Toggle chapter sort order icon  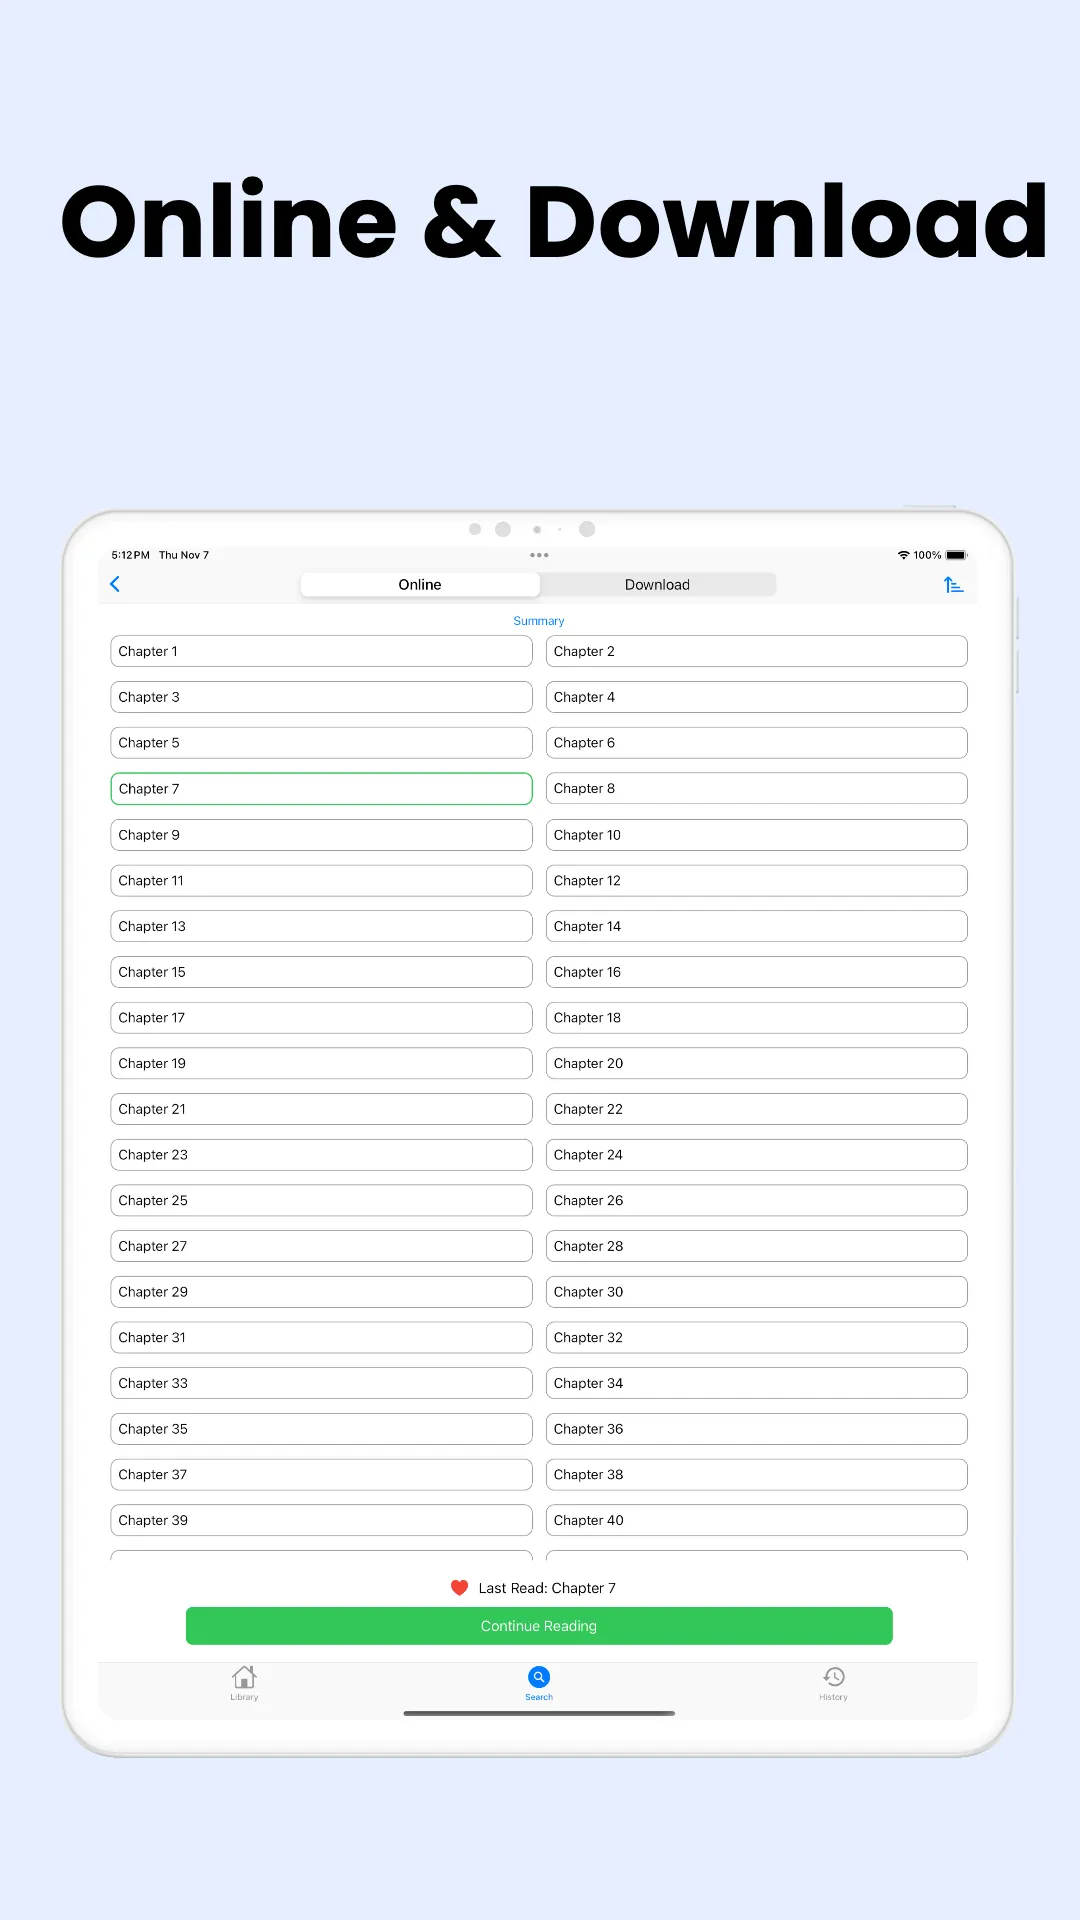(x=953, y=585)
